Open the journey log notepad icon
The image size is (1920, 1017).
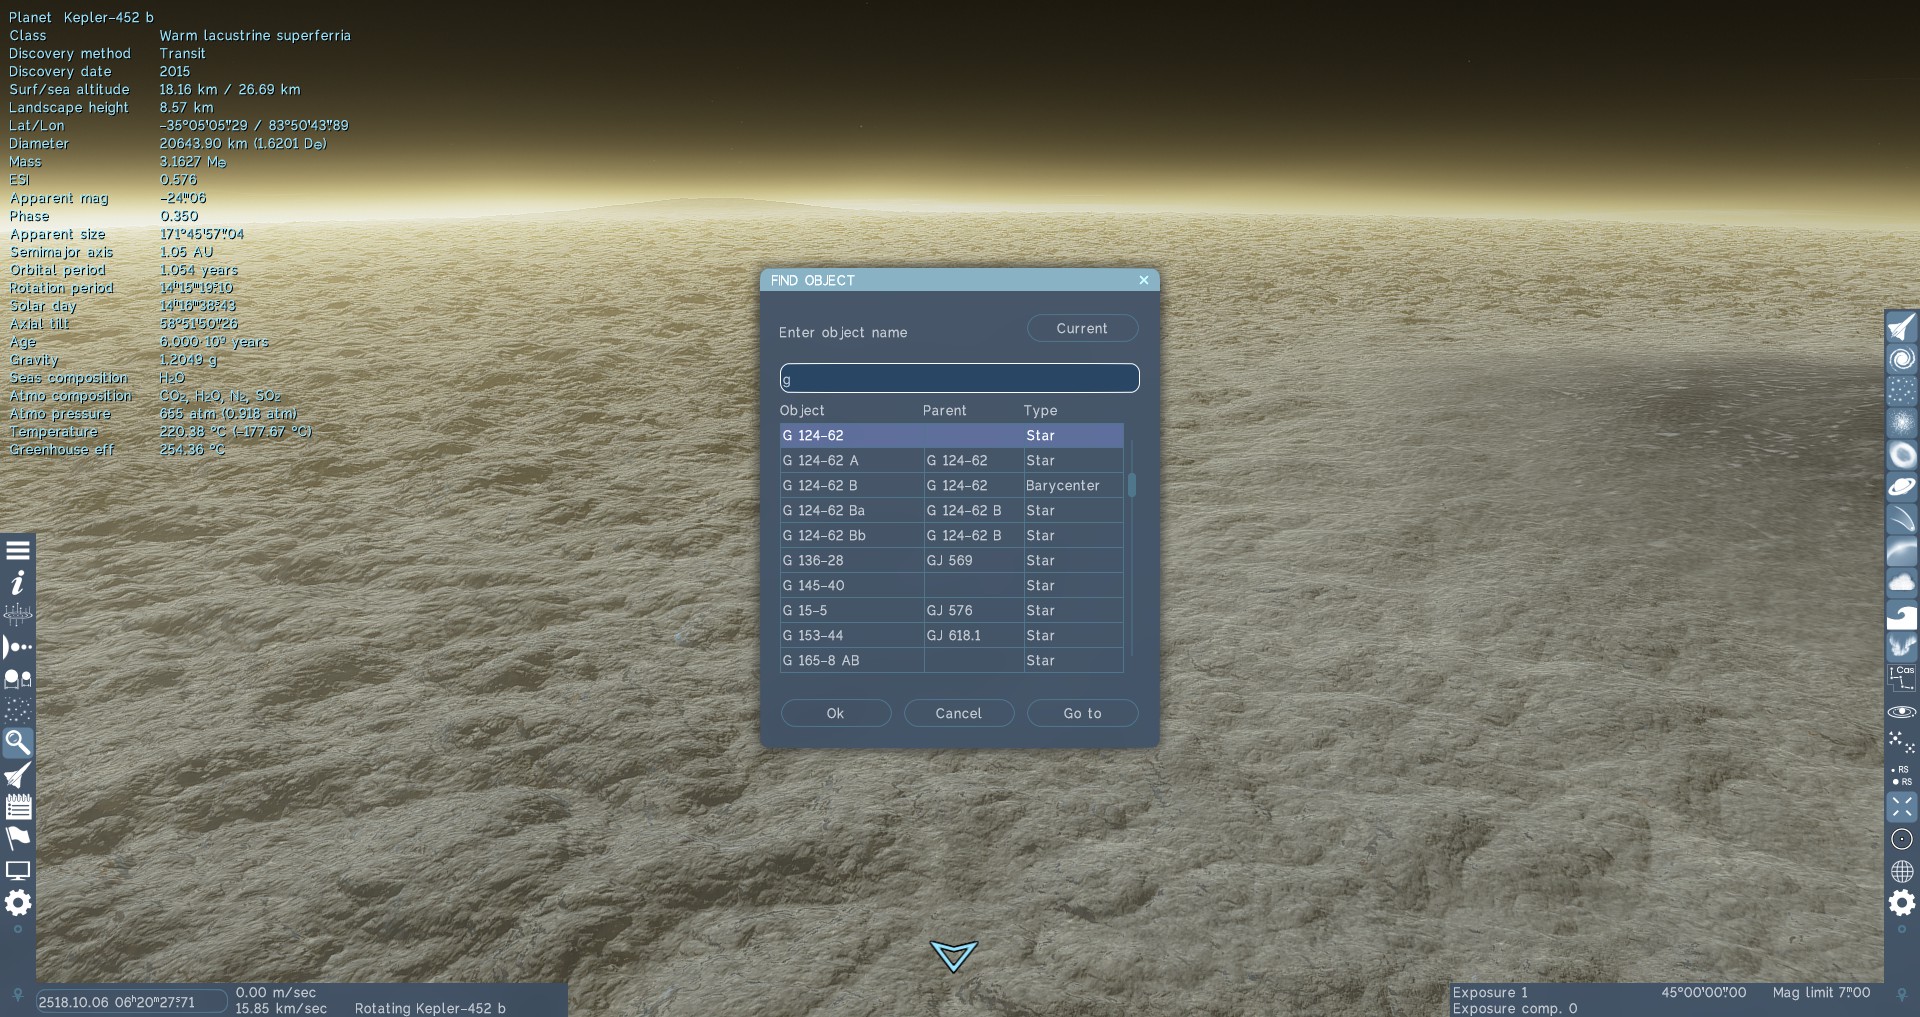[x=18, y=806]
